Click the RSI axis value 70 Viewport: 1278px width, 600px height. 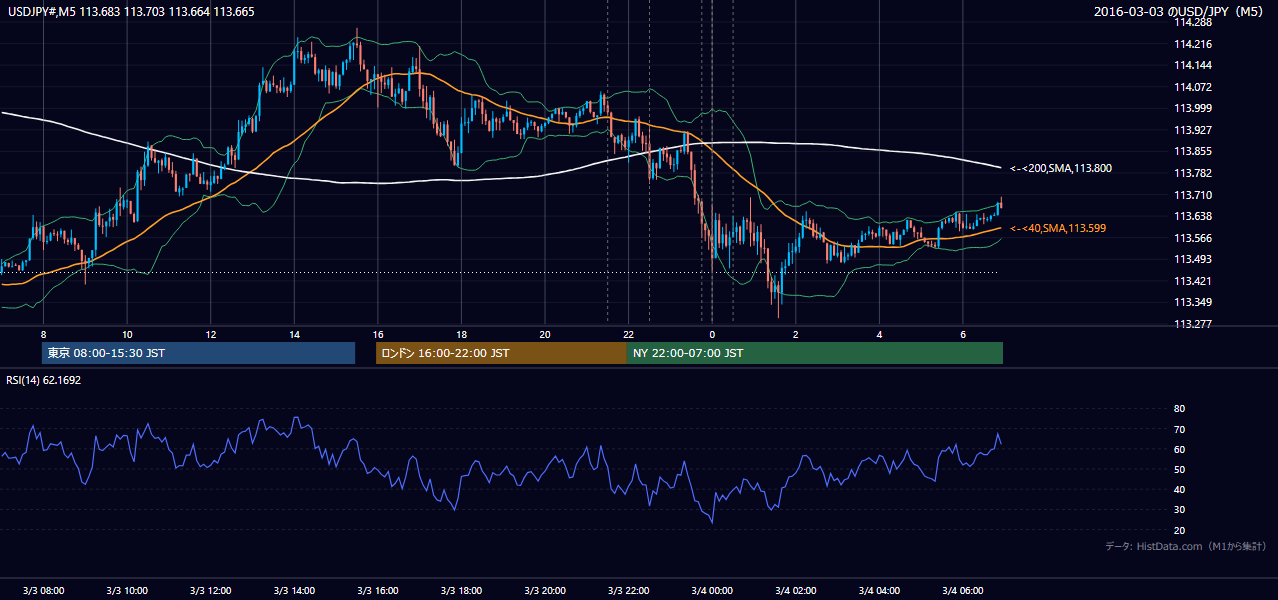1179,429
